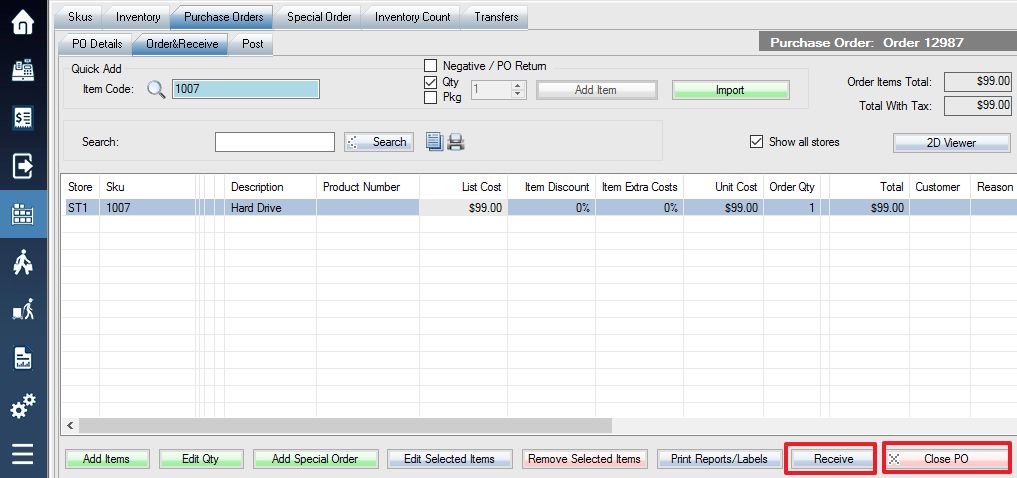Select the inventory shelves sidebar icon
This screenshot has width=1017, height=478.
tap(23, 214)
